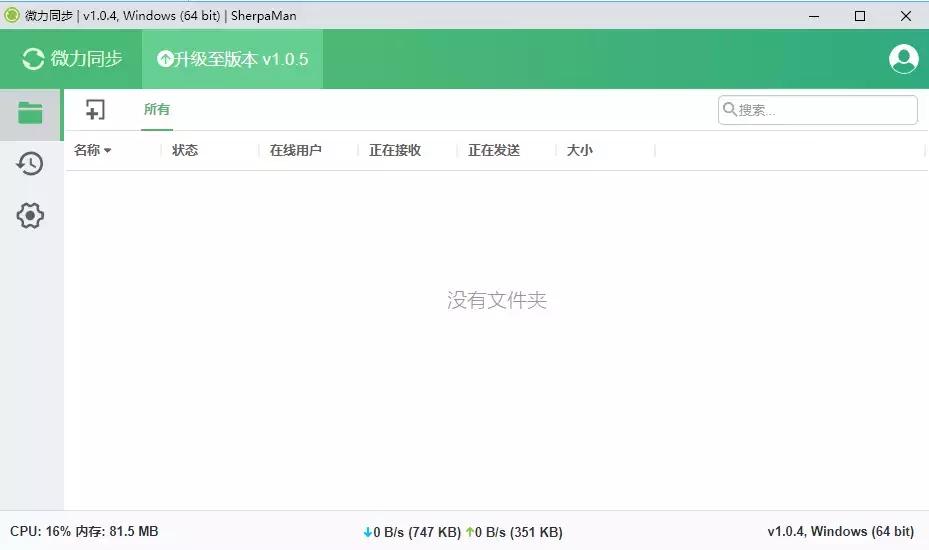Maximize the 微力同步 window
Image resolution: width=929 pixels, height=550 pixels.
point(860,16)
